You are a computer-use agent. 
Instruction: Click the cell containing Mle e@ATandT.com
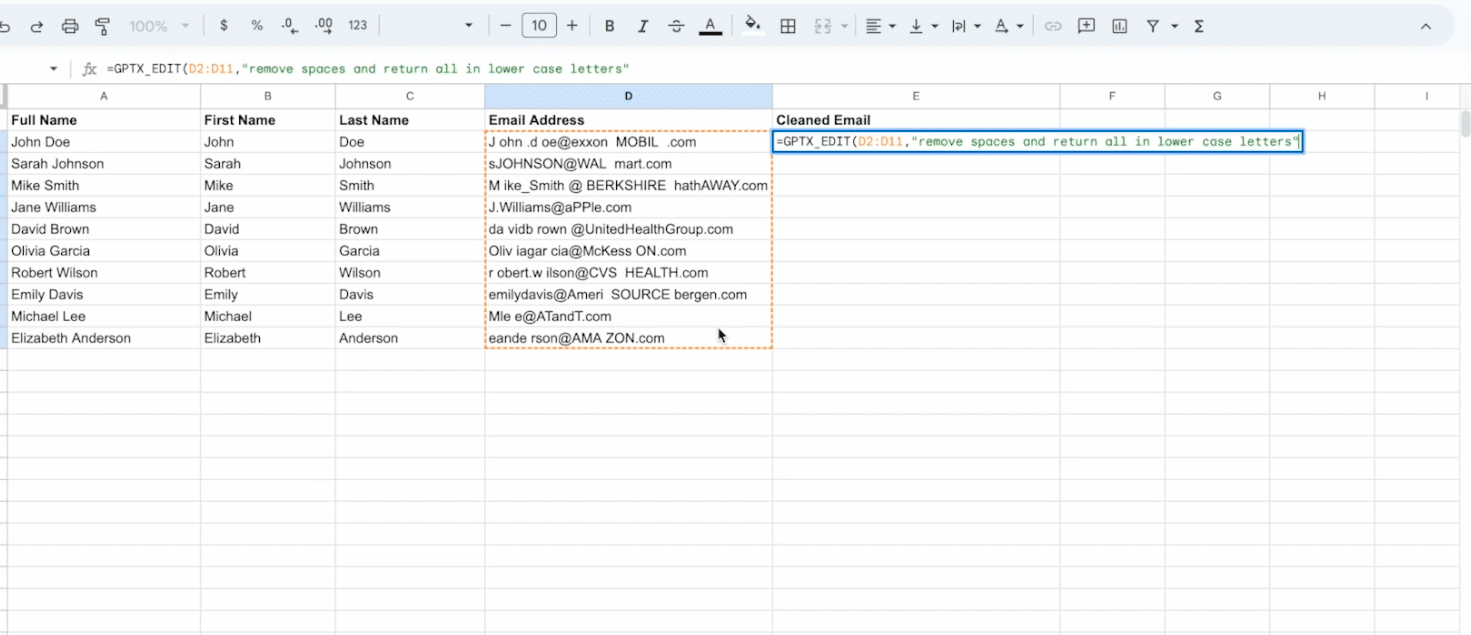(628, 316)
